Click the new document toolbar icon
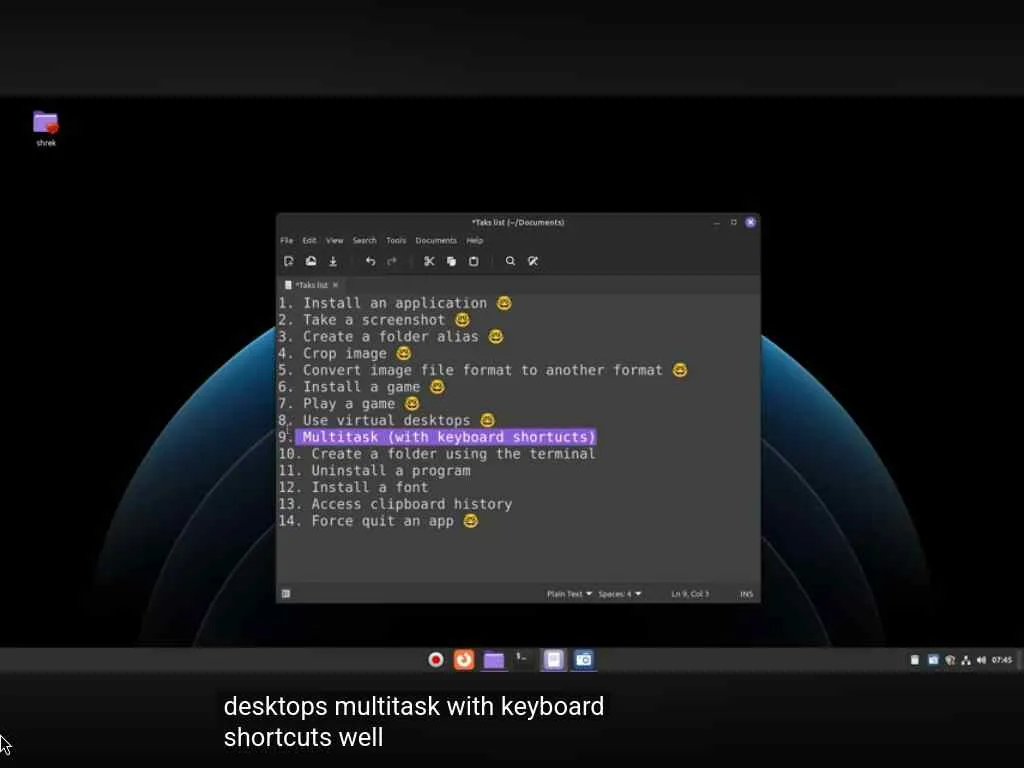This screenshot has height=768, width=1024. click(x=289, y=261)
